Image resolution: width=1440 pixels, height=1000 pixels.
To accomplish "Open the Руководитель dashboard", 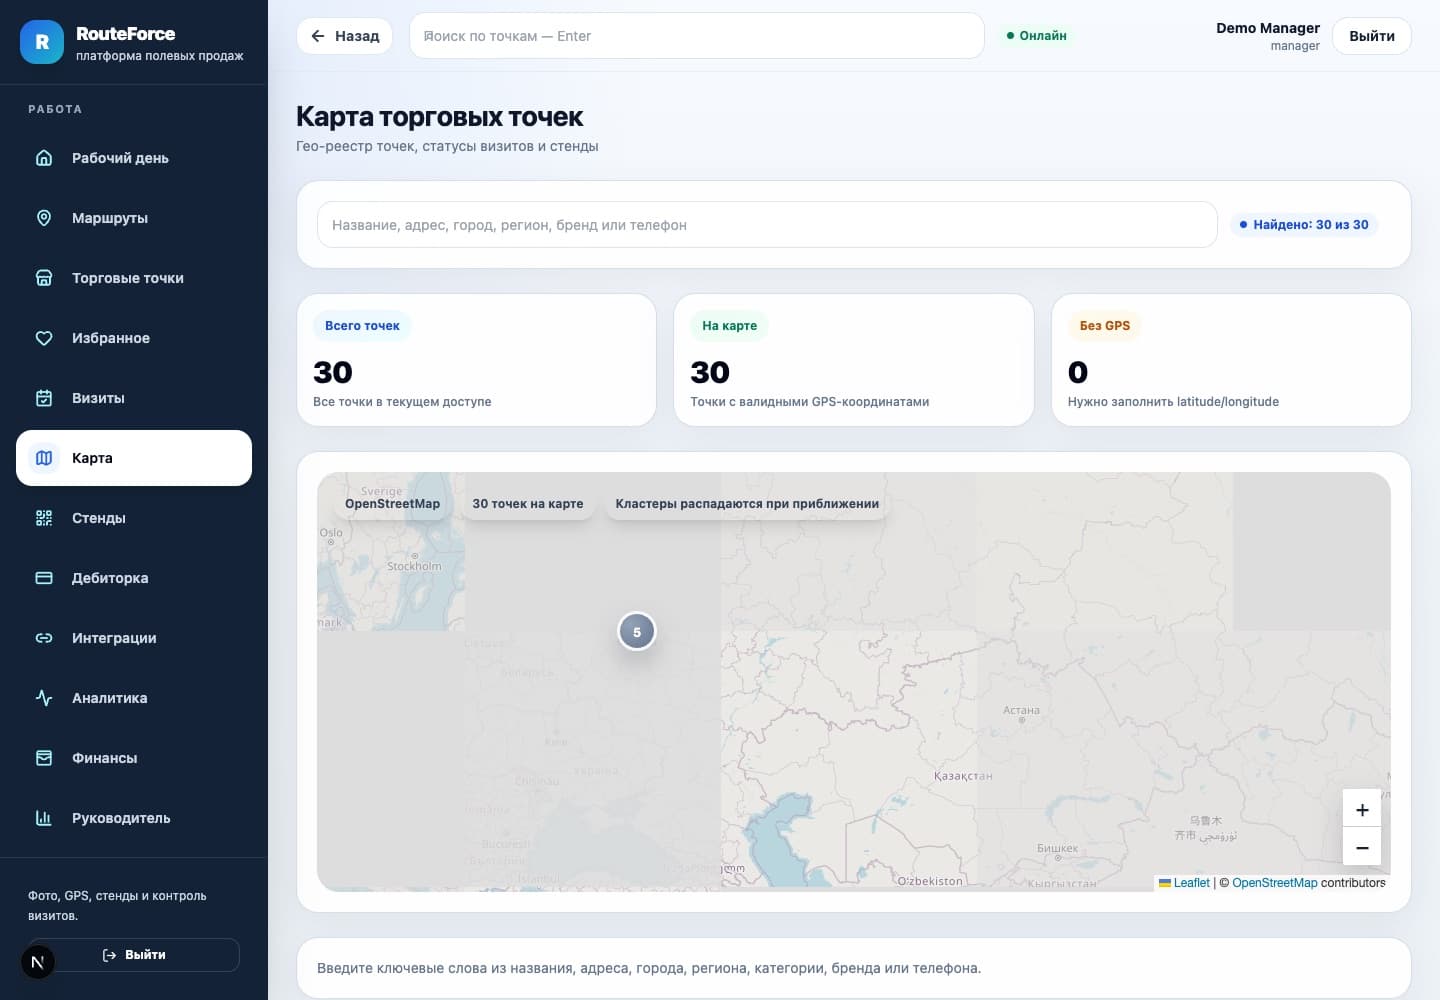I will [x=134, y=818].
